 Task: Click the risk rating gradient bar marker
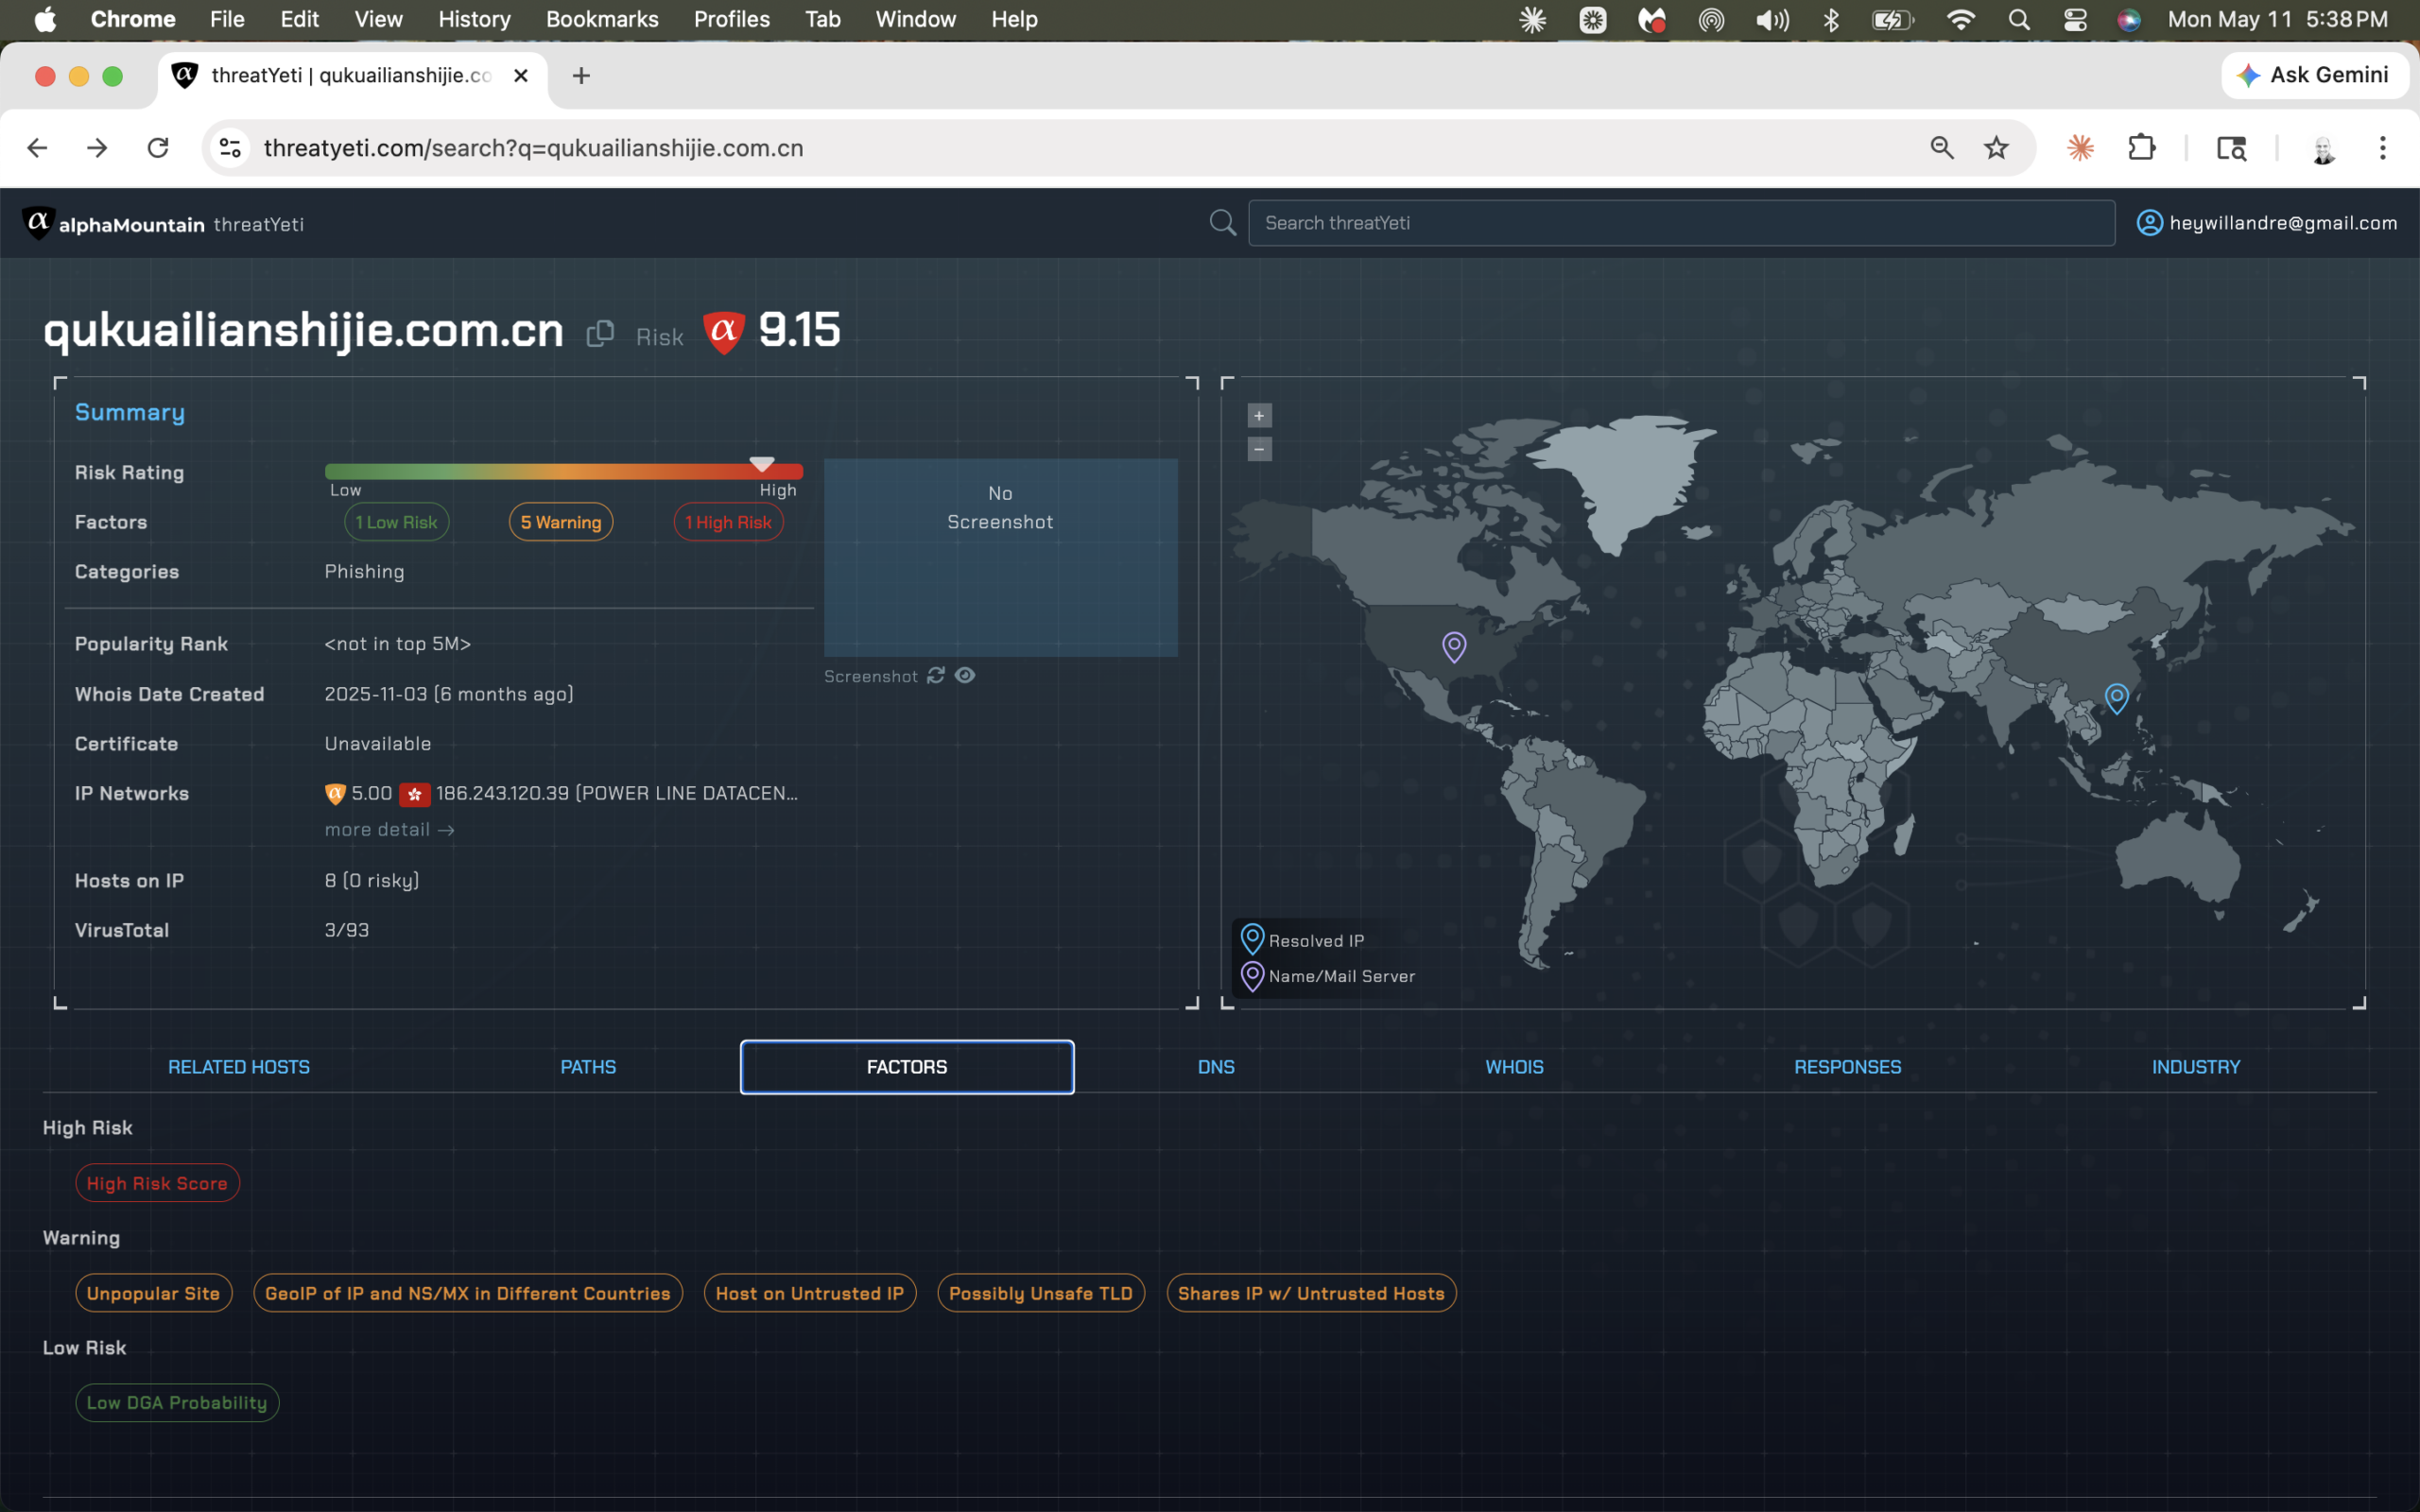coord(762,465)
